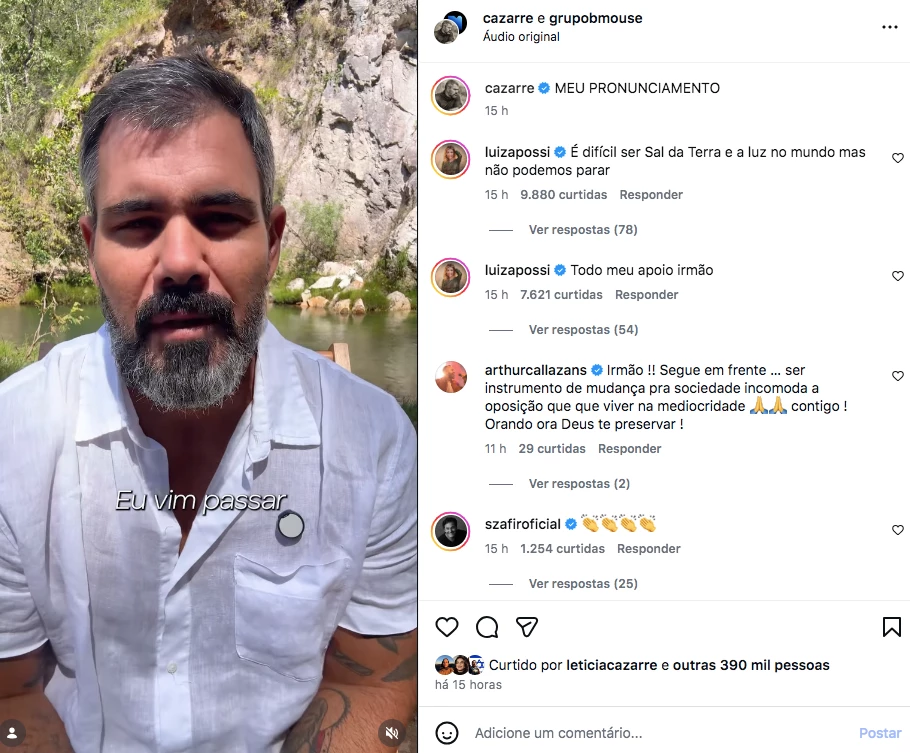Share post via paper plane icon
The width and height of the screenshot is (910, 753).
point(527,627)
